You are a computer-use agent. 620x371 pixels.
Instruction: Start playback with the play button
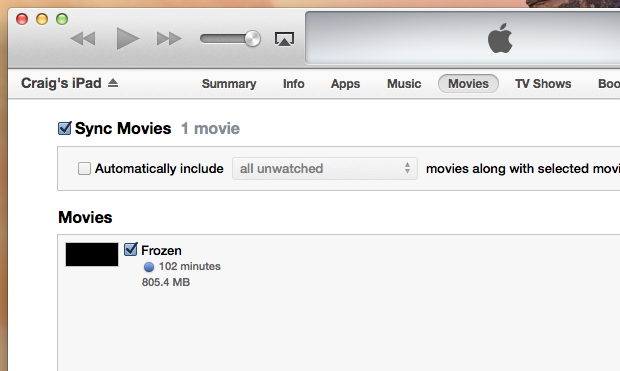128,38
